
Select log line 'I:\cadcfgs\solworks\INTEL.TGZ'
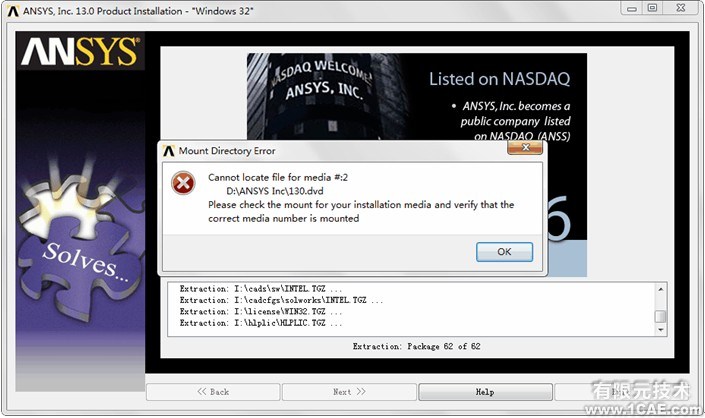click(x=281, y=300)
